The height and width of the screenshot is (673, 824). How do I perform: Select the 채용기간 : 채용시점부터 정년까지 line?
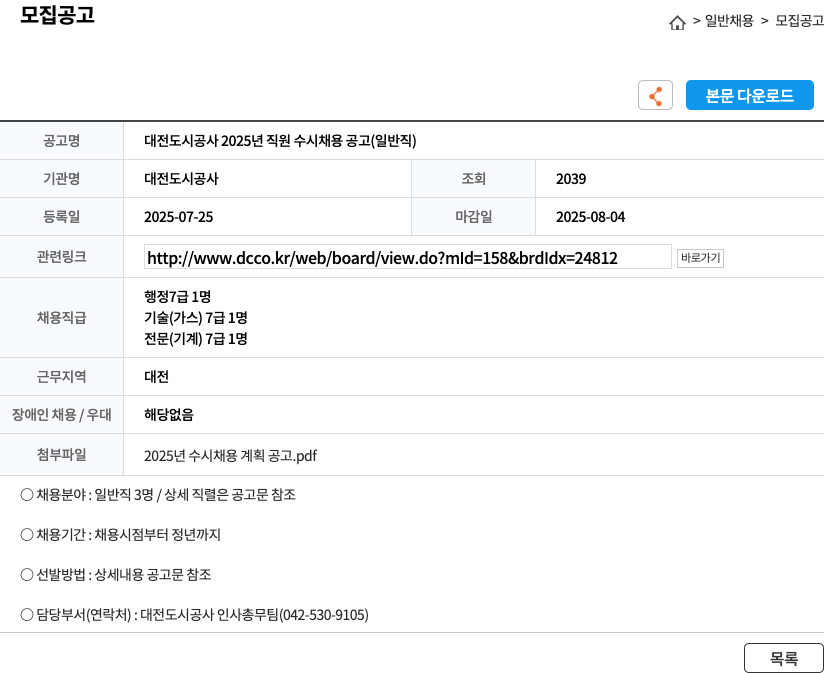pos(120,535)
